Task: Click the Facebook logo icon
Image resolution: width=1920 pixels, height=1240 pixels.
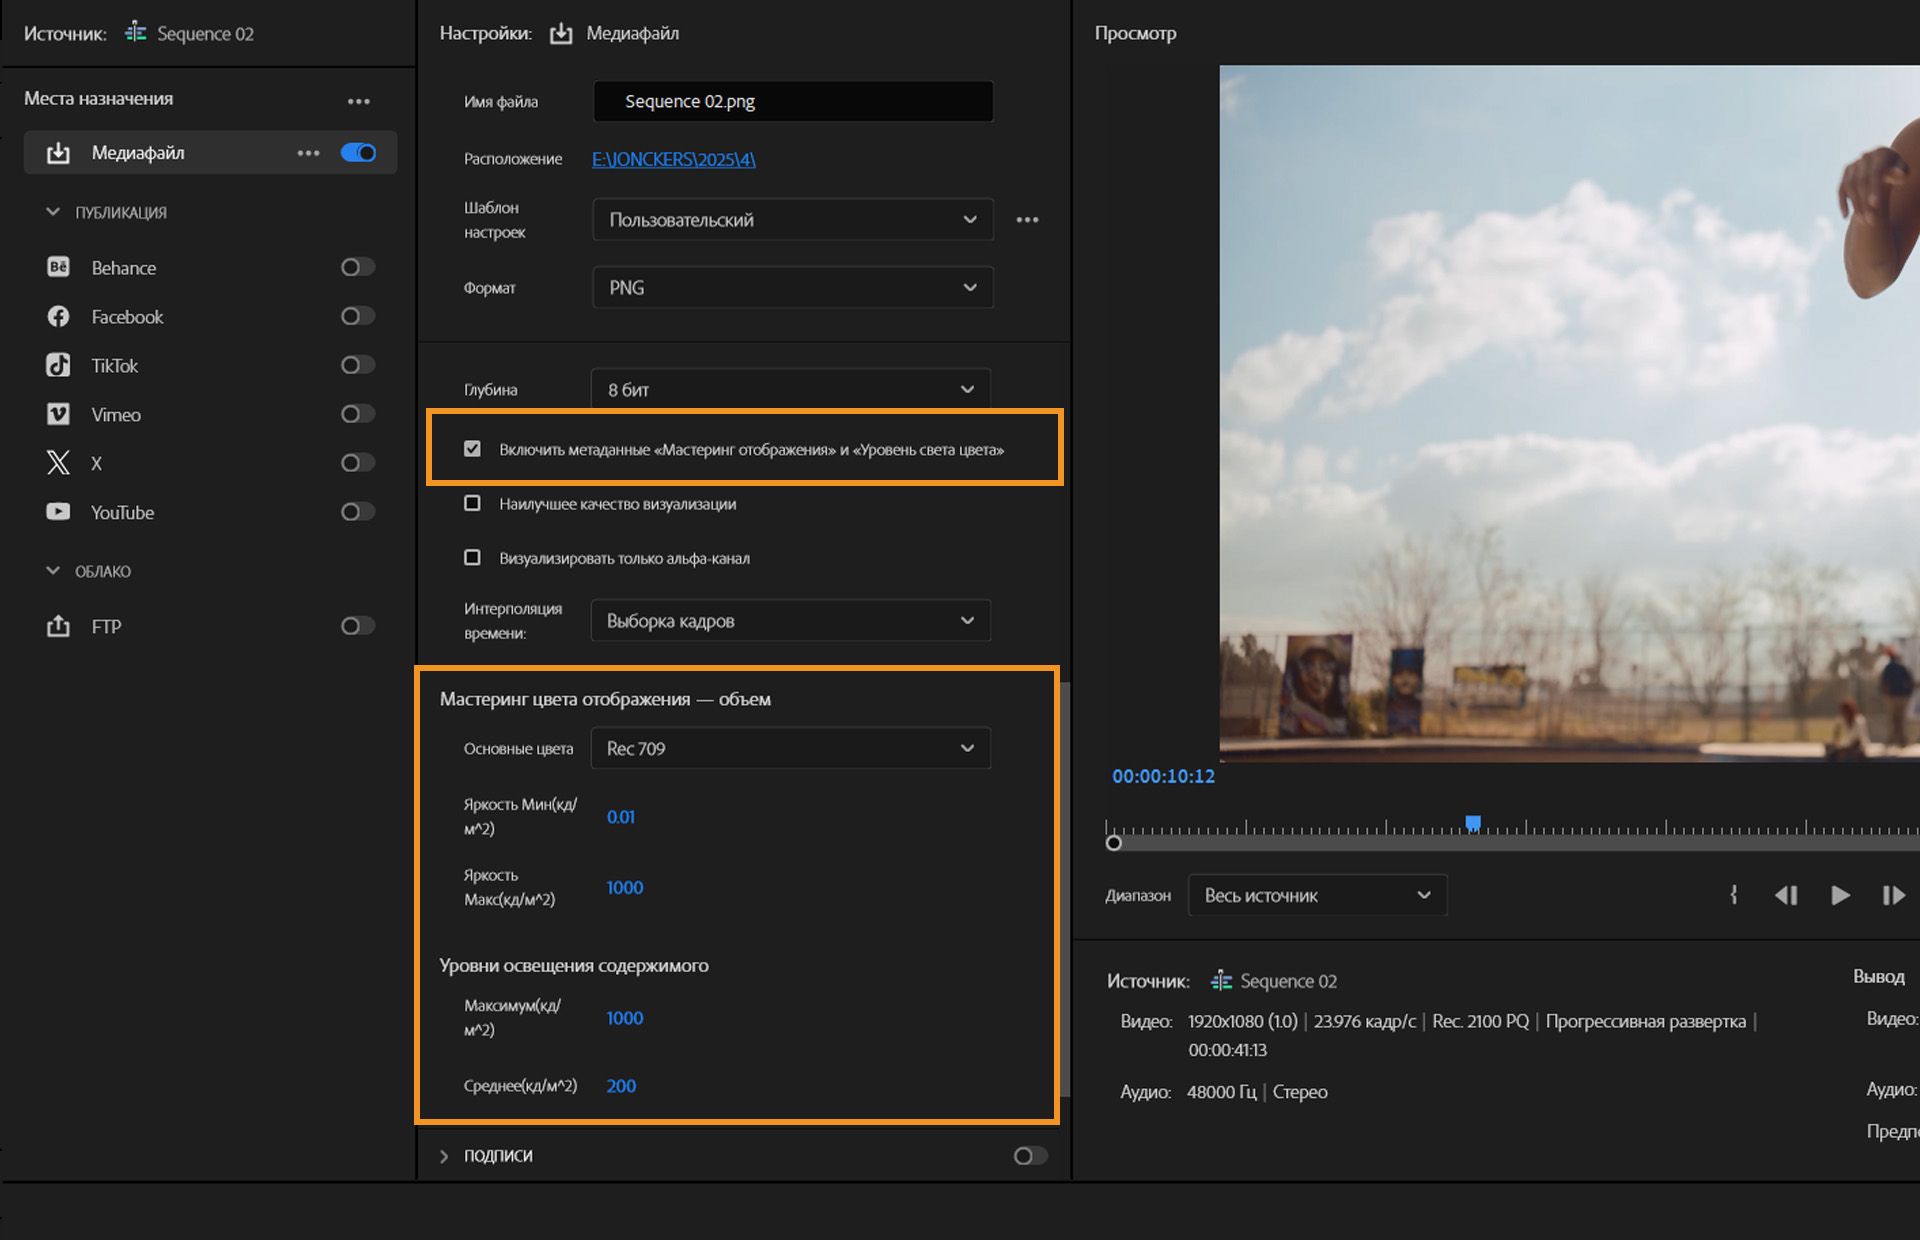Action: 58,316
